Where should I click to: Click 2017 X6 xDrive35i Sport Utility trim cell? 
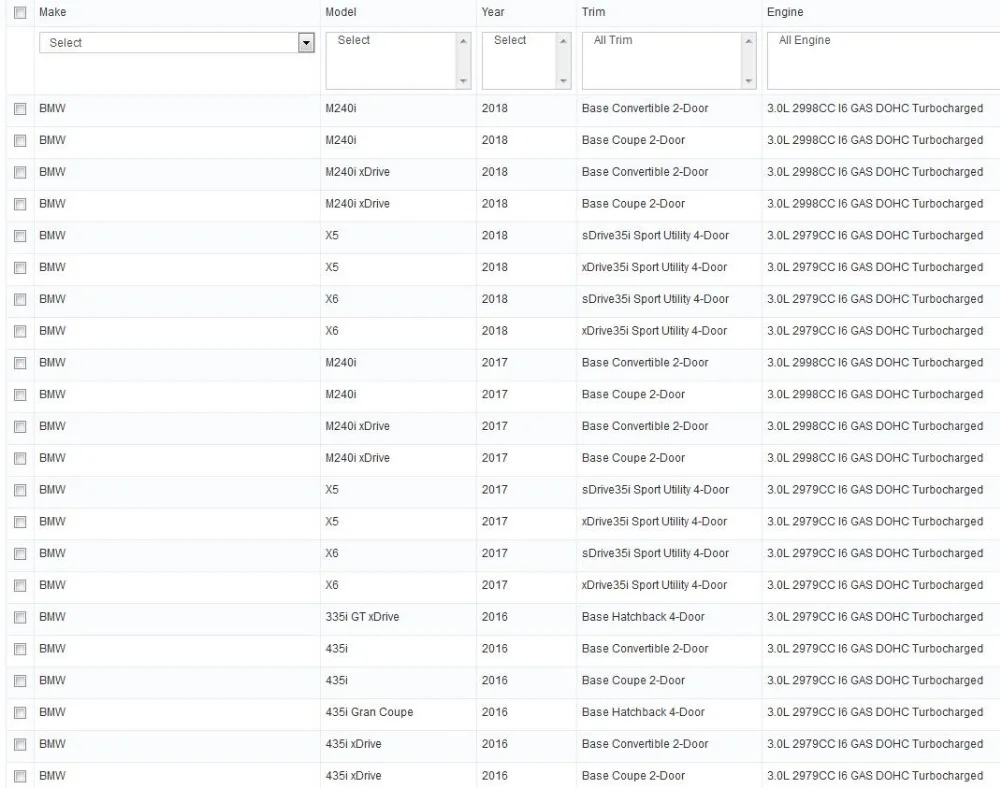tap(654, 585)
